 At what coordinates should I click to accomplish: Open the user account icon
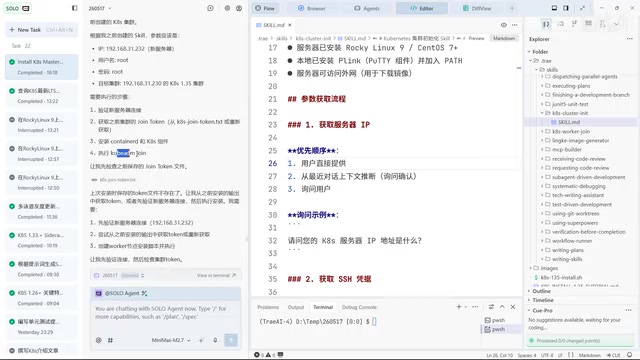point(239,8)
